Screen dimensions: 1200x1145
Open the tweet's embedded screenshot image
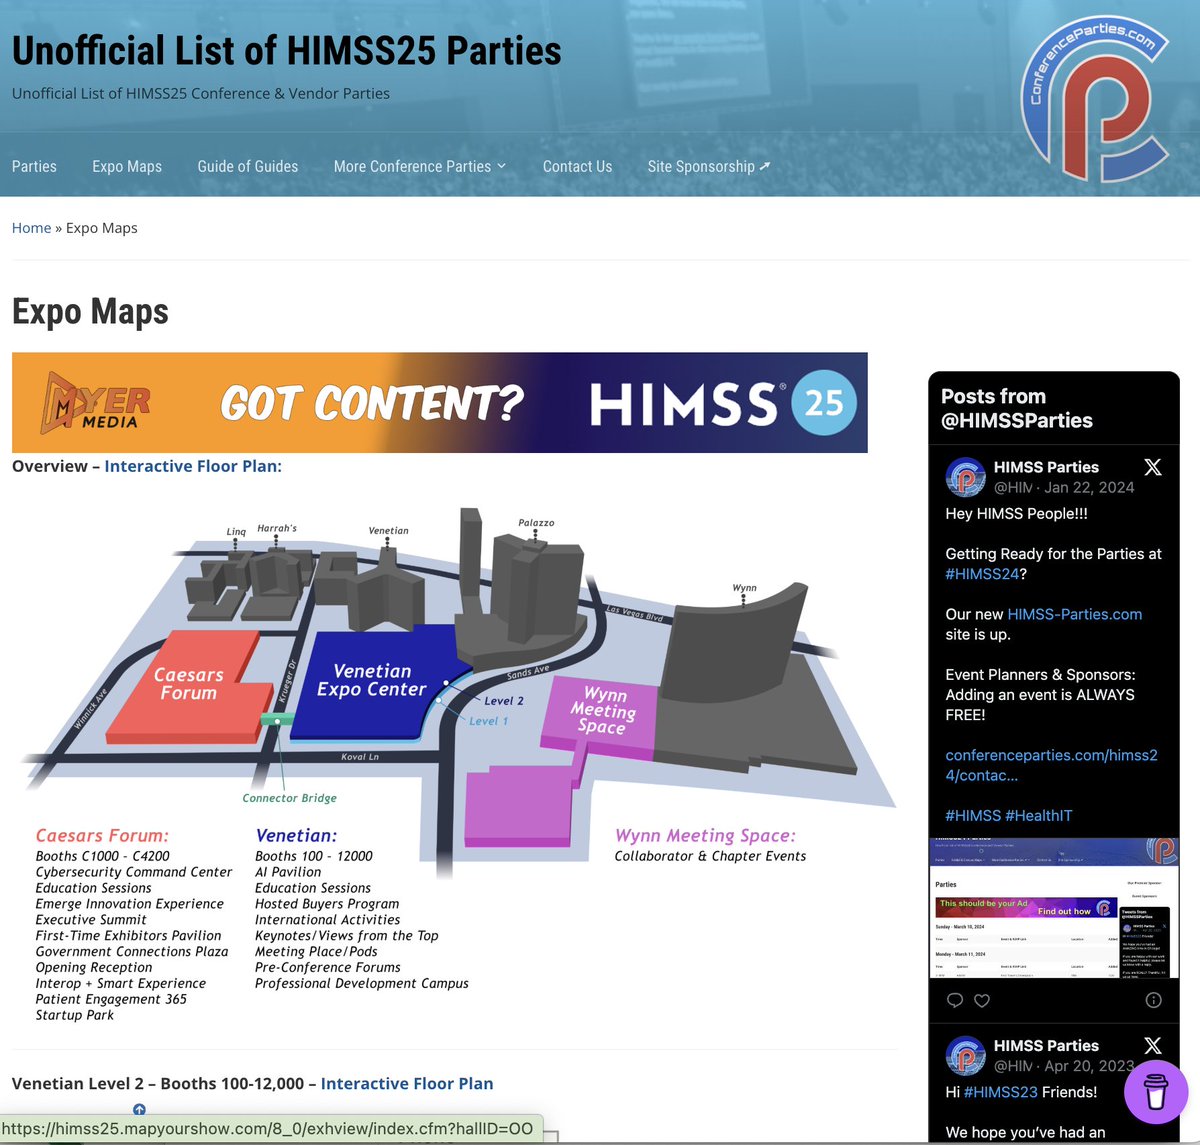point(1054,908)
